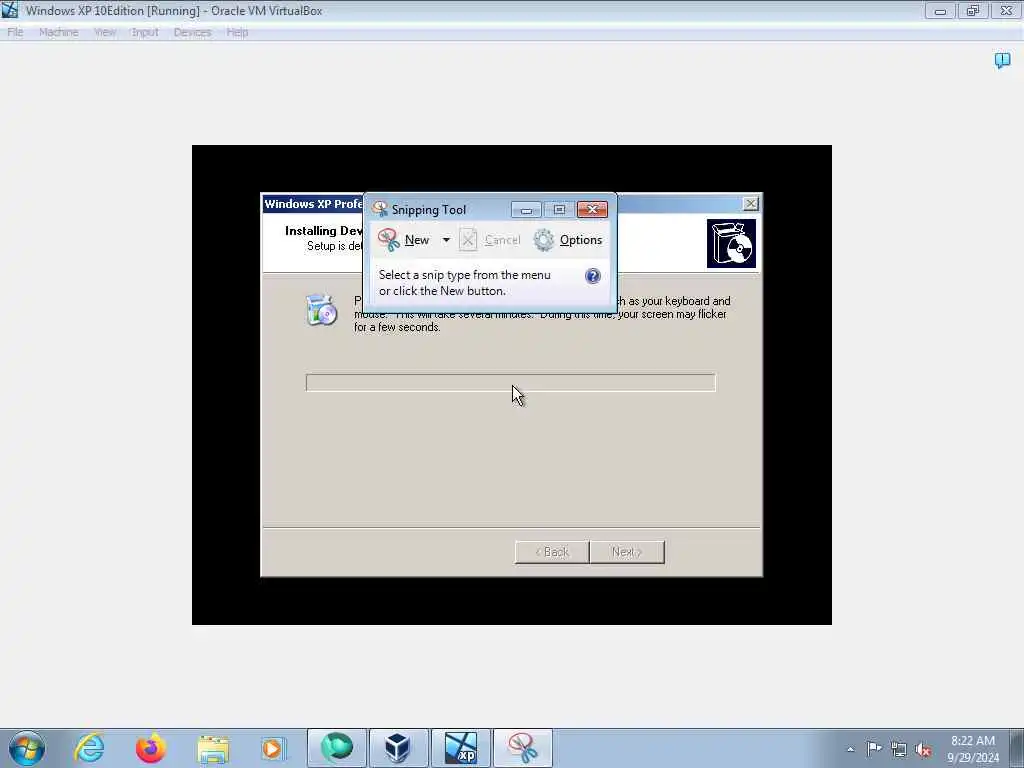The image size is (1024, 768).
Task: Show hidden system tray icons
Action: [850, 749]
